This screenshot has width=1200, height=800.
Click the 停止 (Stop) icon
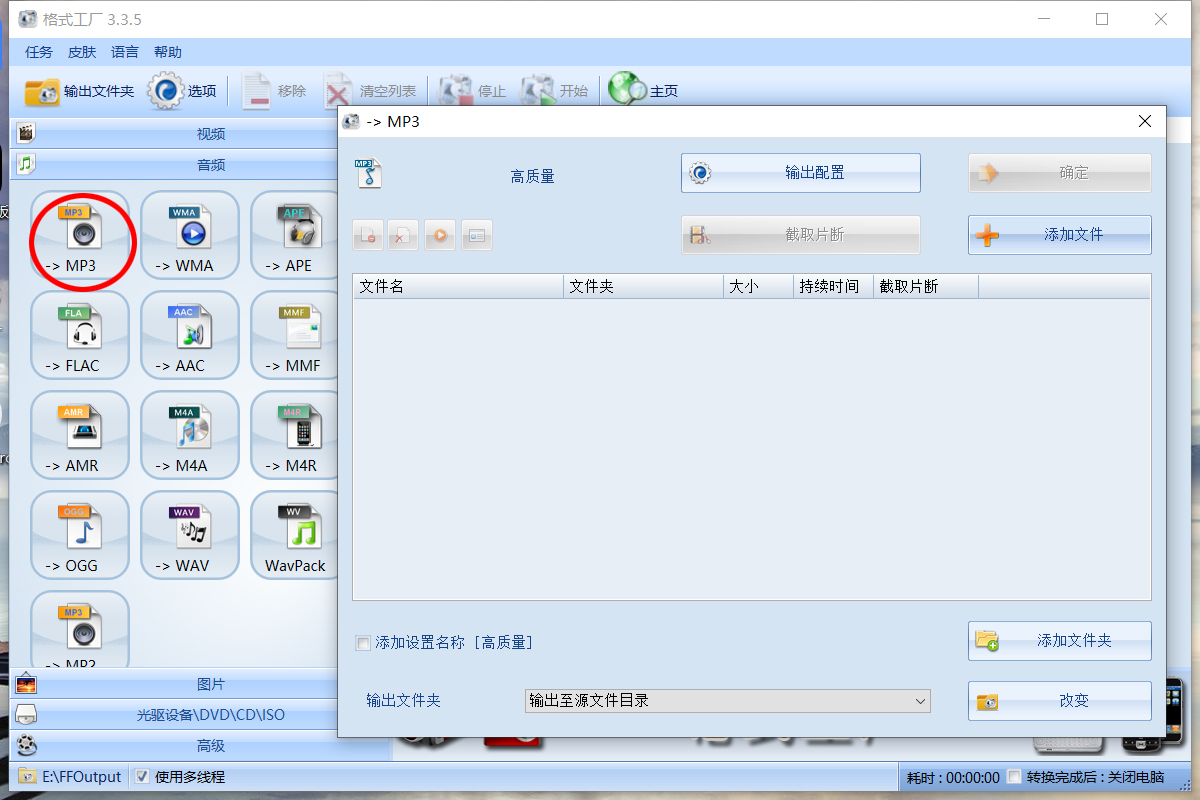point(457,89)
